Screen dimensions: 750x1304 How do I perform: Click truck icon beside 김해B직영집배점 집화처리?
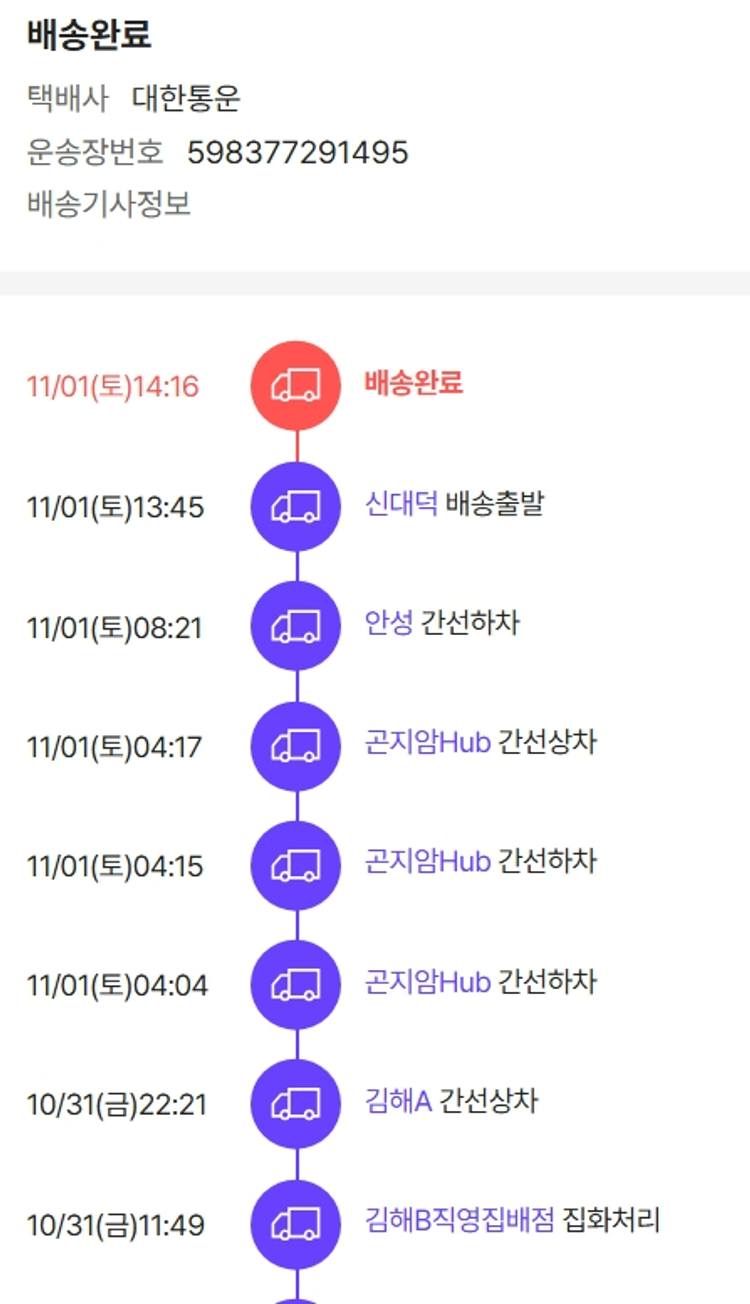pos(296,1224)
